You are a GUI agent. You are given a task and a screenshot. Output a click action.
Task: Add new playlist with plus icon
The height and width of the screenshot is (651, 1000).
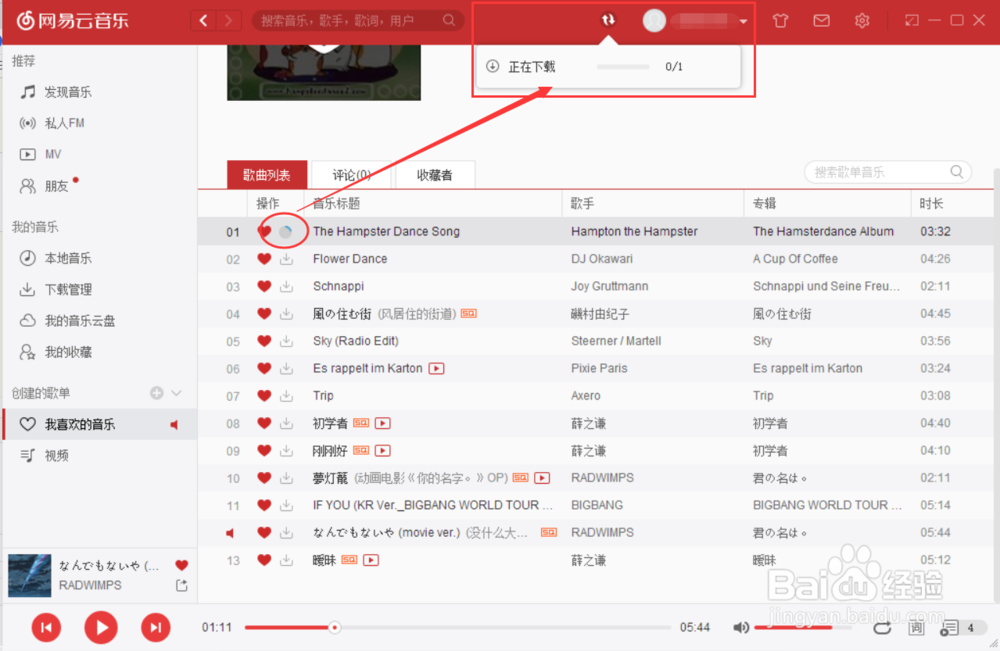156,393
